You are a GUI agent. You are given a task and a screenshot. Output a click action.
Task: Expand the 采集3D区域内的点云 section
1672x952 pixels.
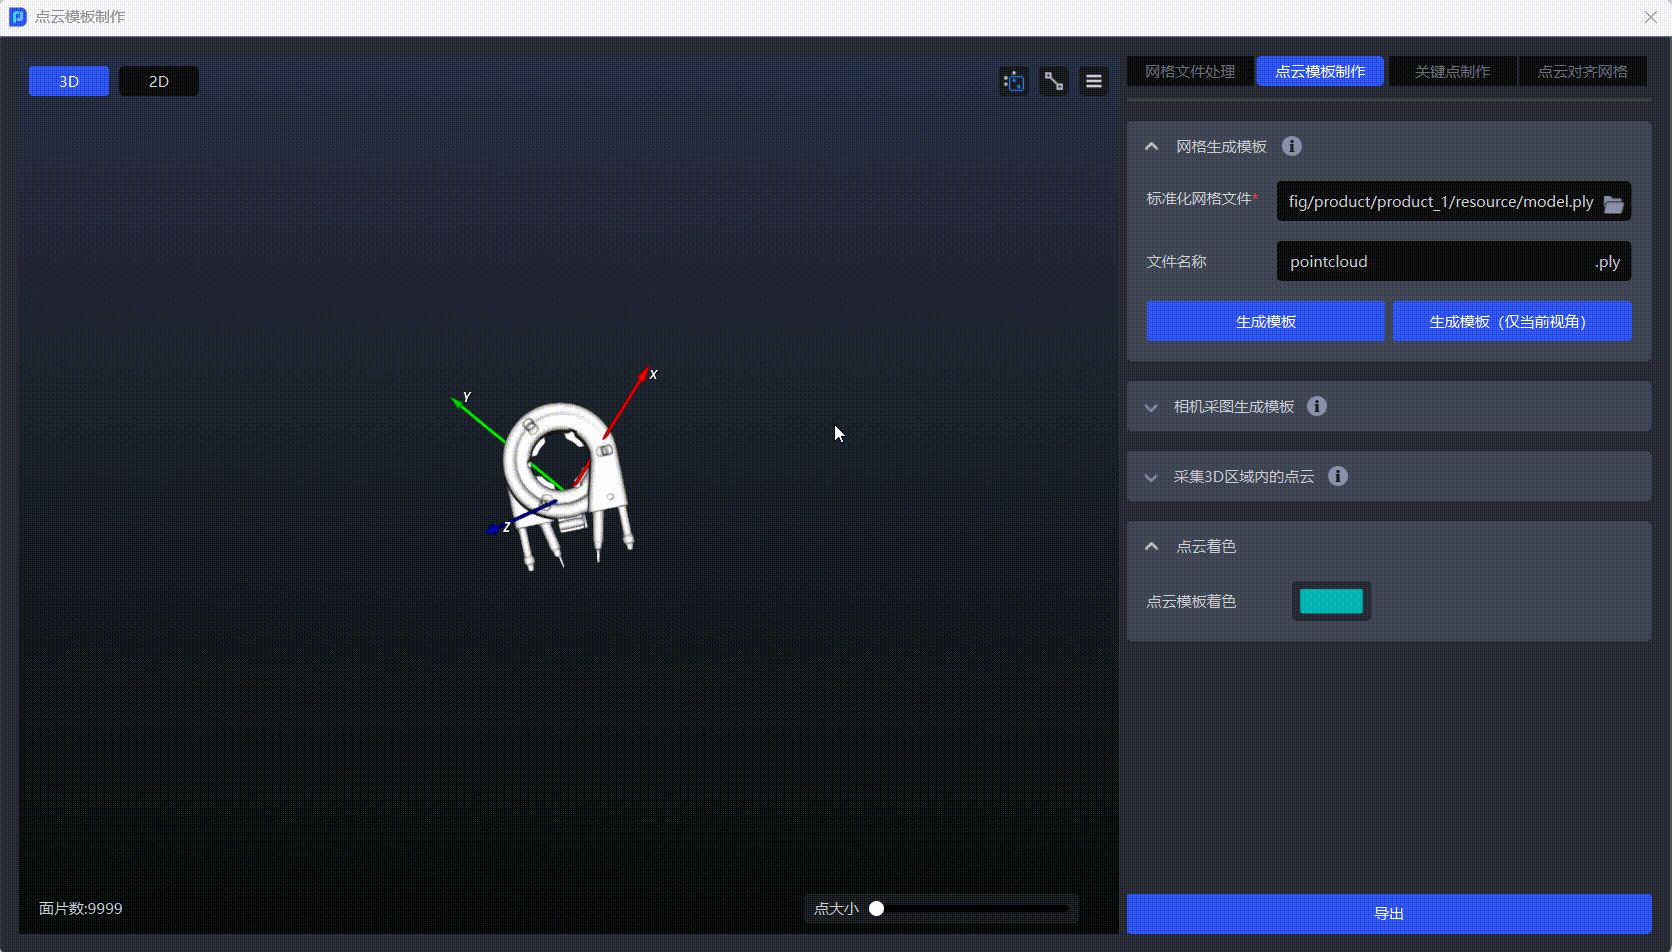click(x=1152, y=477)
